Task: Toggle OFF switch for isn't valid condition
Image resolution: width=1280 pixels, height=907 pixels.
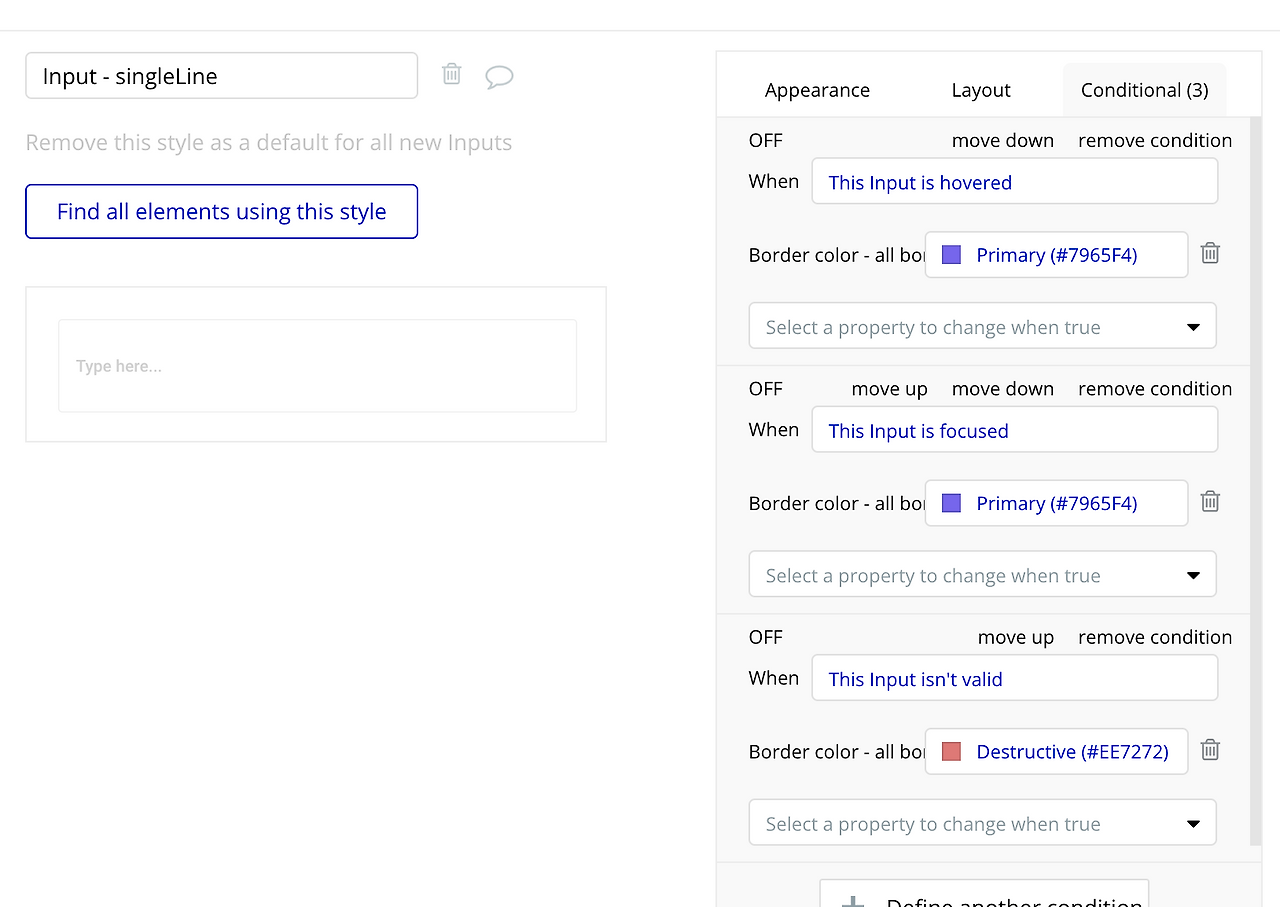Action: (765, 637)
